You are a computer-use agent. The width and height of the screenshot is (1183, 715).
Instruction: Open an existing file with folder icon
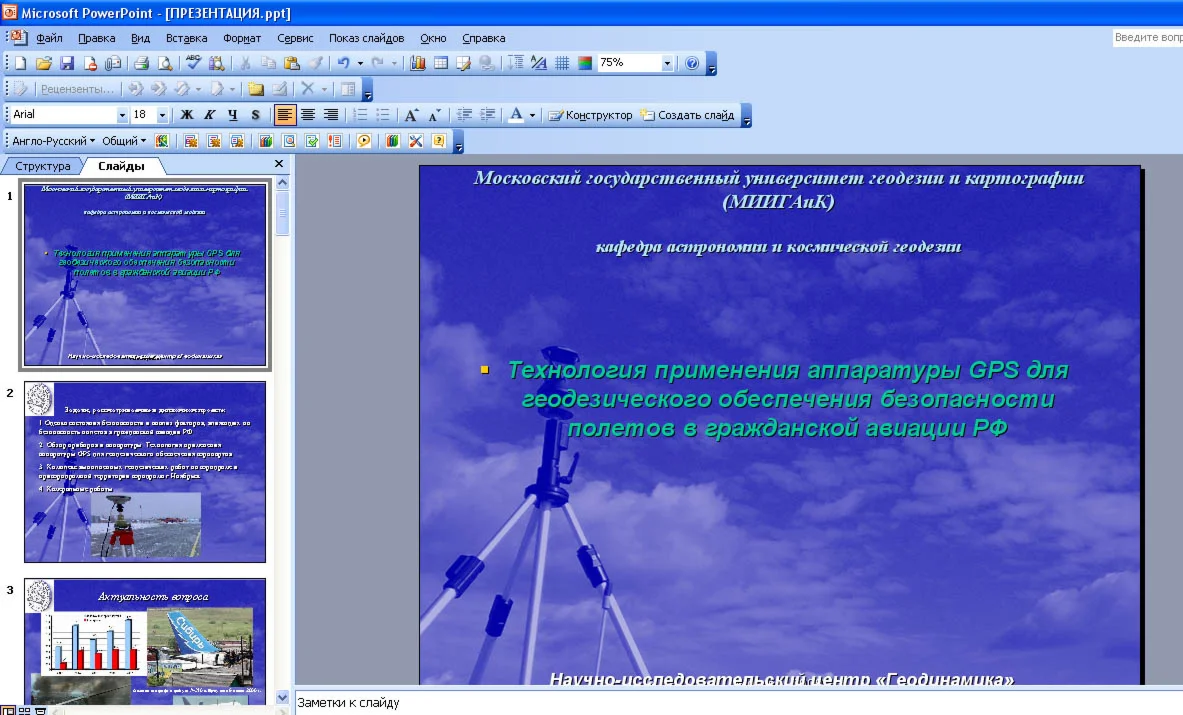(x=44, y=63)
